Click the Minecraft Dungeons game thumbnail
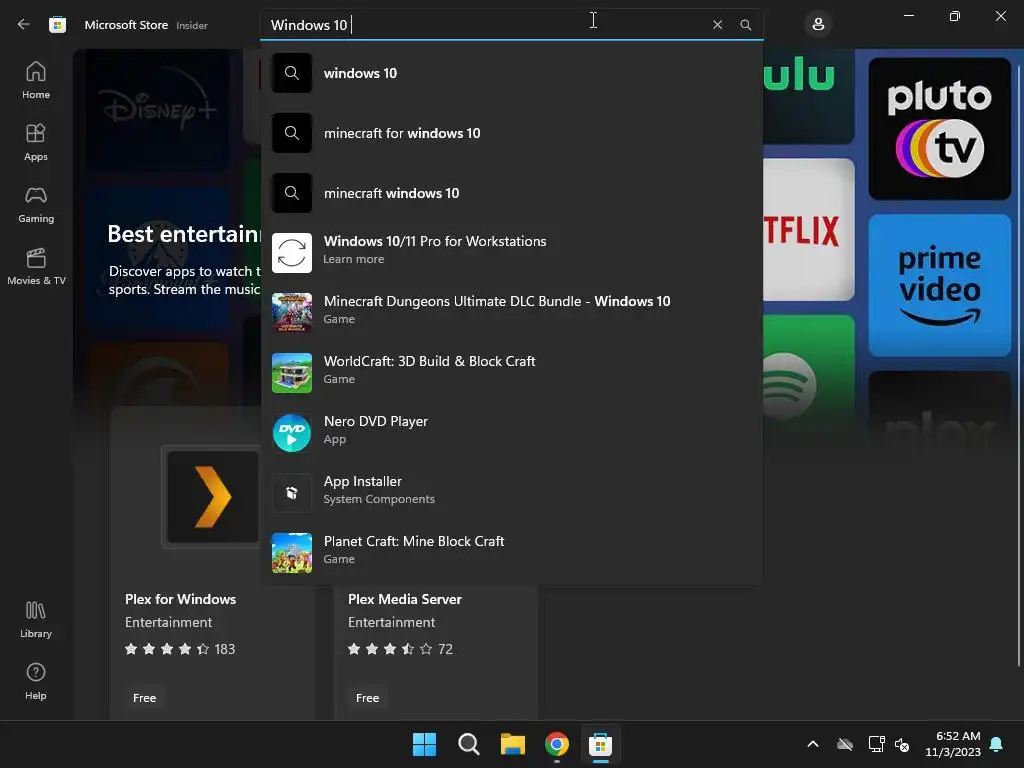This screenshot has width=1024, height=768. point(292,313)
